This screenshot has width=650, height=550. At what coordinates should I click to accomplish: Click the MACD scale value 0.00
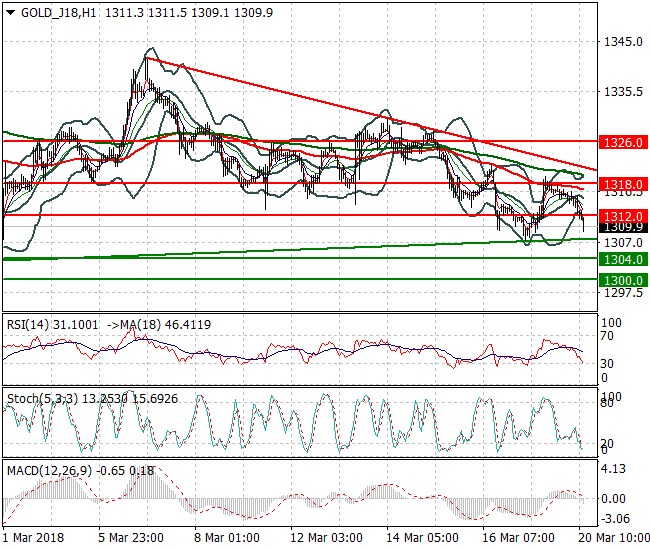click(x=613, y=498)
